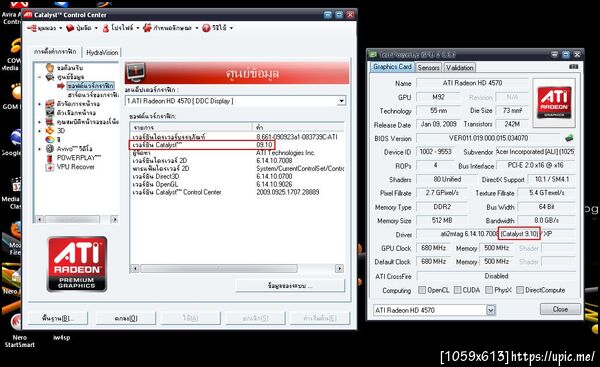
Task: Click the Avivo video icon in the tree
Action: [x=50, y=148]
